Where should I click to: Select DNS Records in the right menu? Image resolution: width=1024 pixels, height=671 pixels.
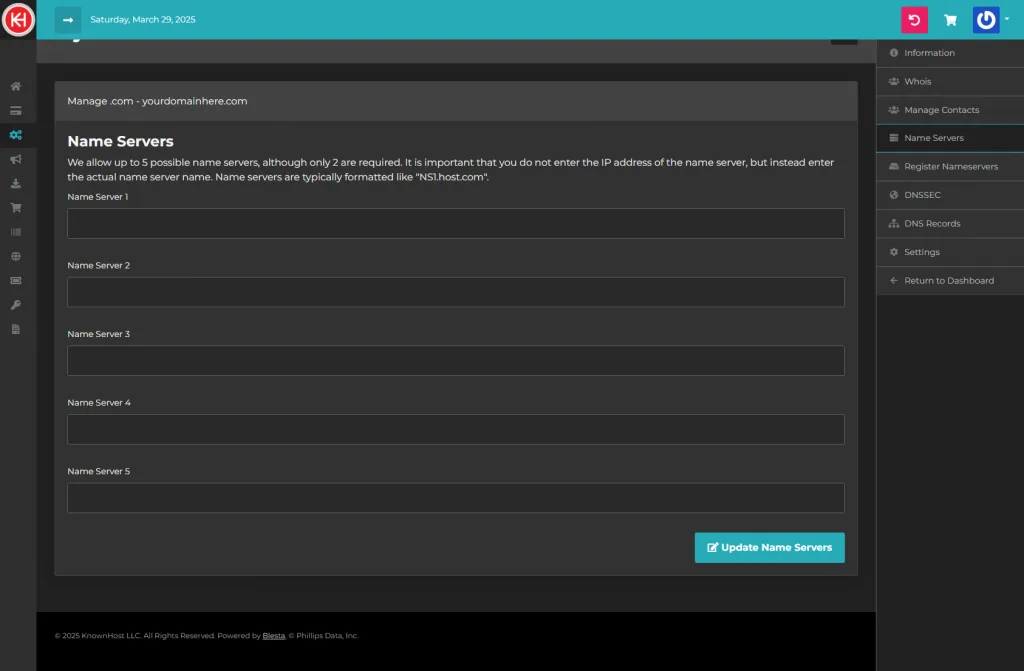pos(932,224)
